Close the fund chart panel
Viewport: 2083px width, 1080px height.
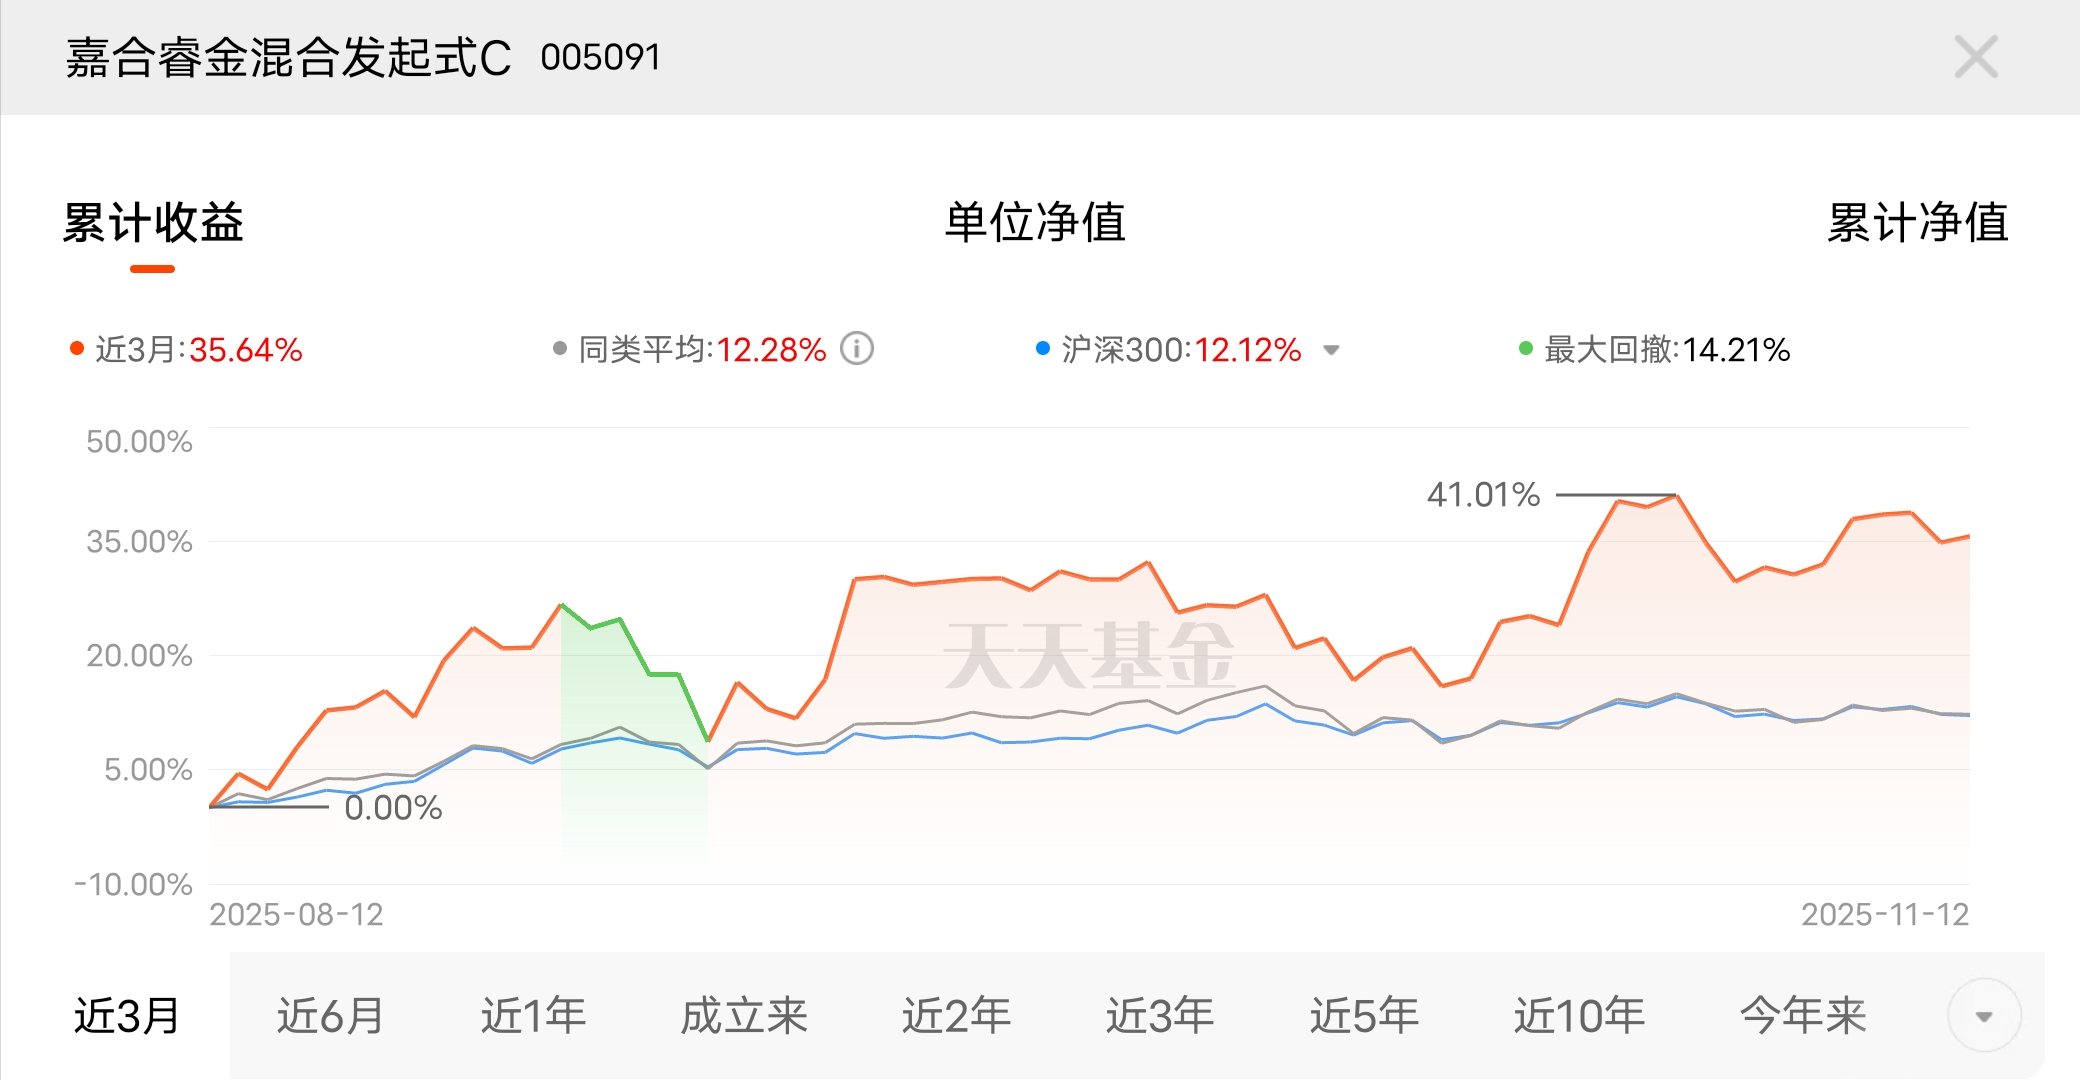tap(1976, 57)
